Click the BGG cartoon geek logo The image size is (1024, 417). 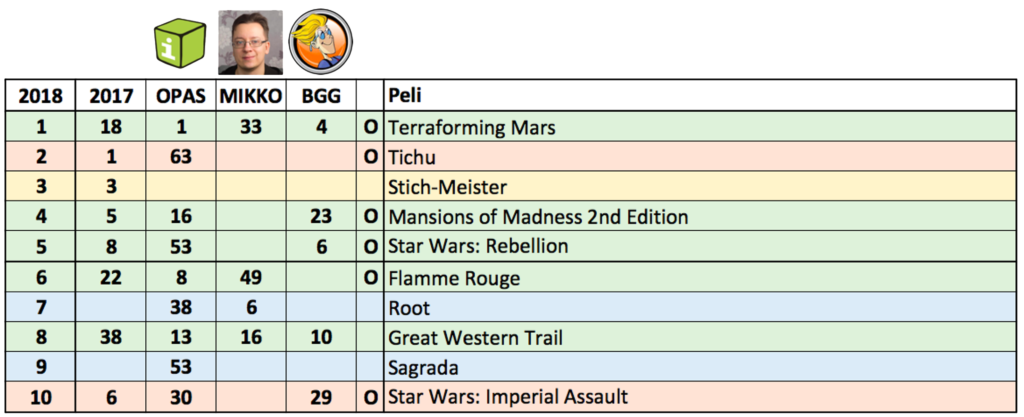click(321, 42)
